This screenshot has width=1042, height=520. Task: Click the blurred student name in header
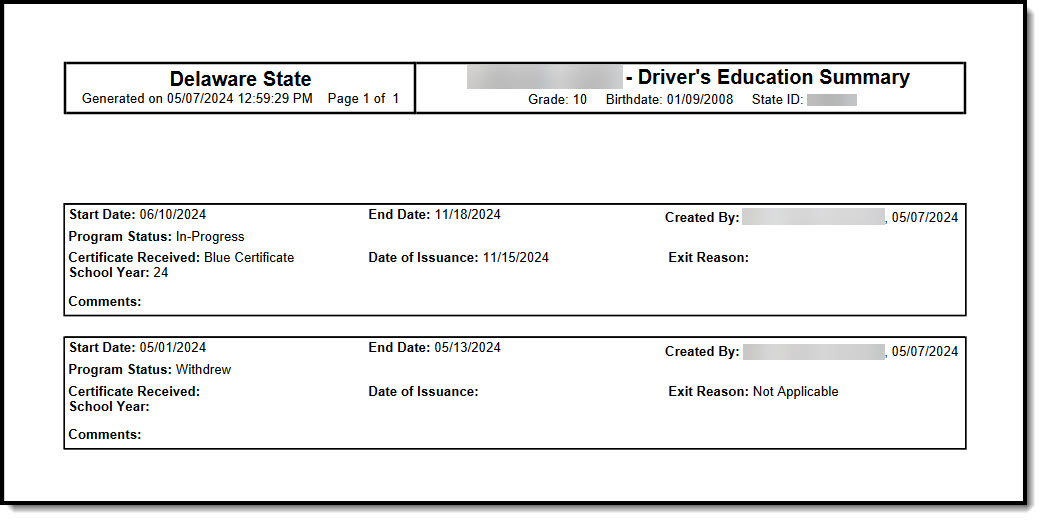pos(544,77)
